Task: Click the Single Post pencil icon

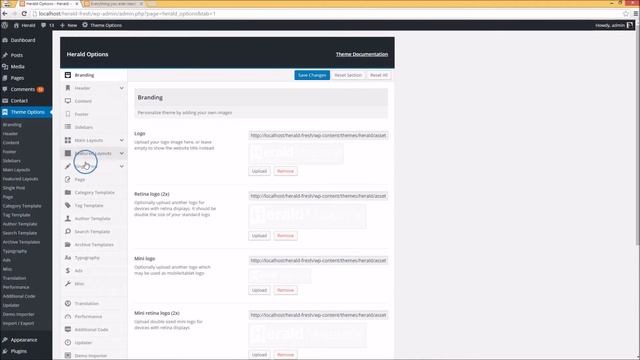Action: pyautogui.click(x=68, y=166)
